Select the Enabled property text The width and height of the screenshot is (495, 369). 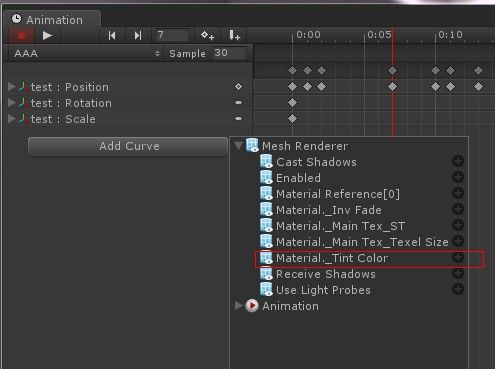pyautogui.click(x=298, y=178)
